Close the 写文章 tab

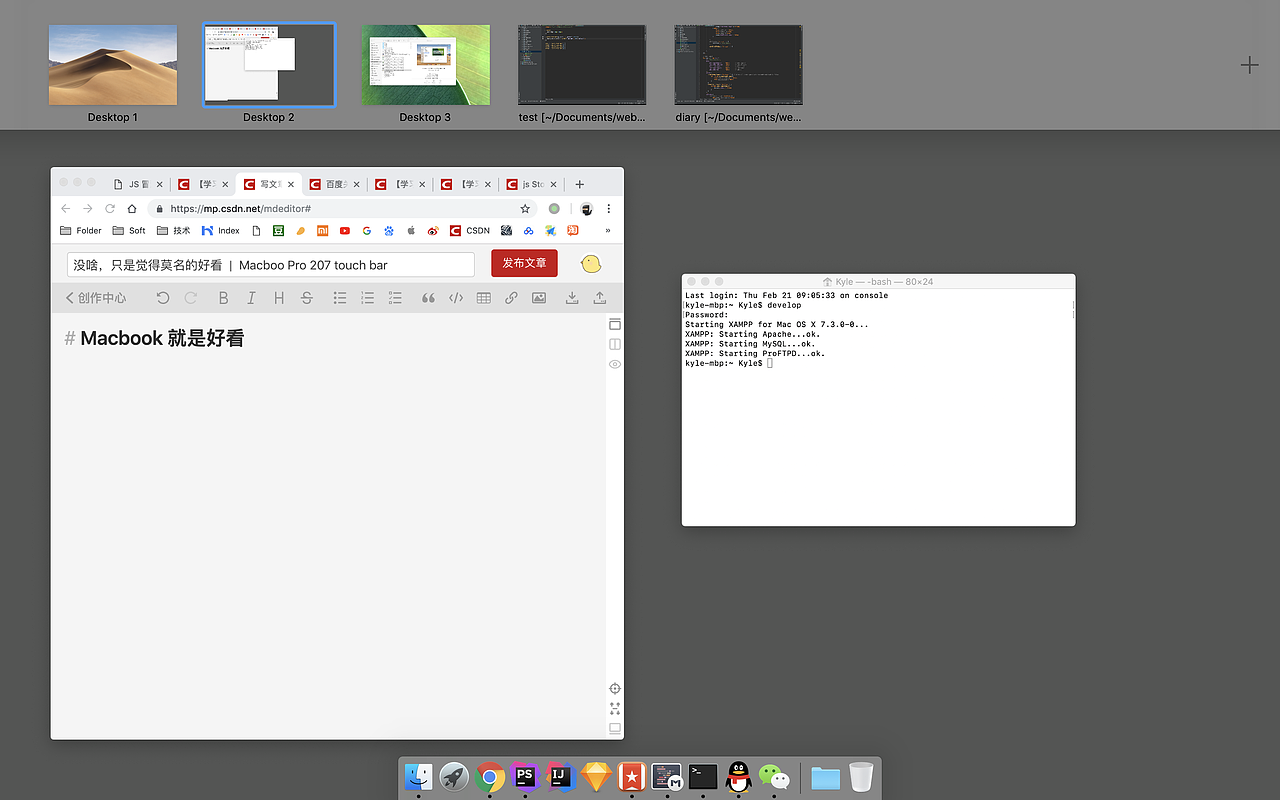click(291, 184)
